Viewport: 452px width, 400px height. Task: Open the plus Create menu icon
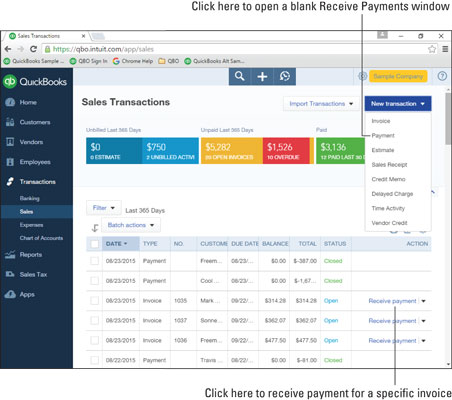click(x=262, y=77)
